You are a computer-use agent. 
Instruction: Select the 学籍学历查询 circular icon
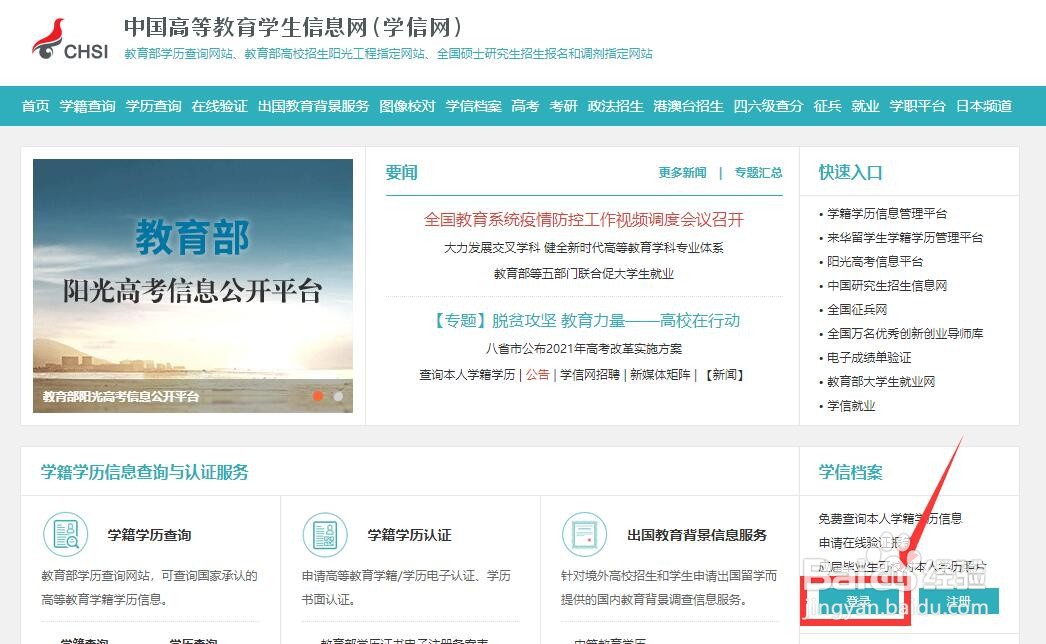tap(66, 535)
